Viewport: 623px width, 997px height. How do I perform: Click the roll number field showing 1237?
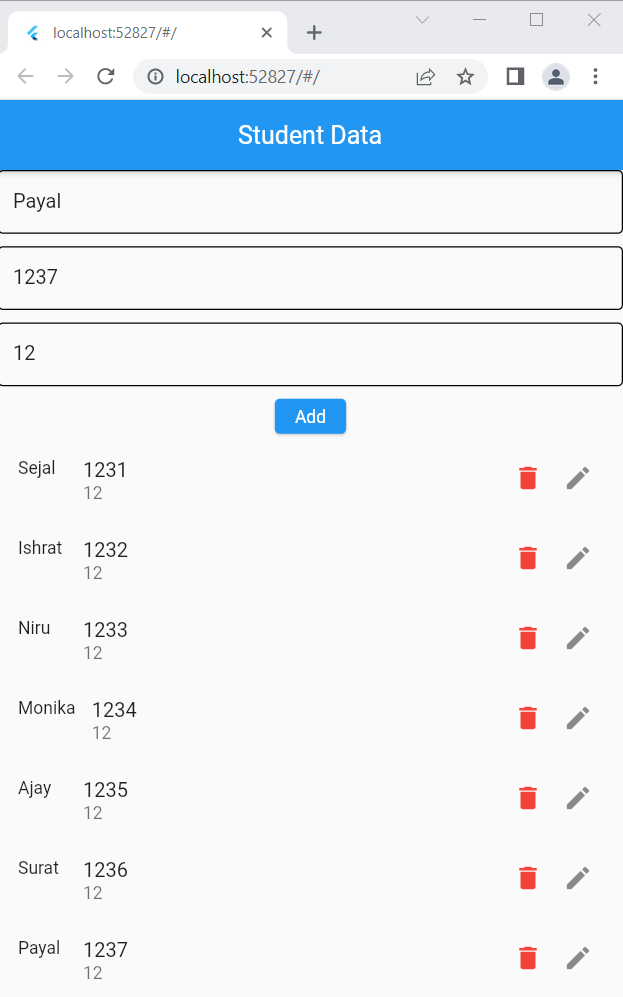click(x=311, y=277)
